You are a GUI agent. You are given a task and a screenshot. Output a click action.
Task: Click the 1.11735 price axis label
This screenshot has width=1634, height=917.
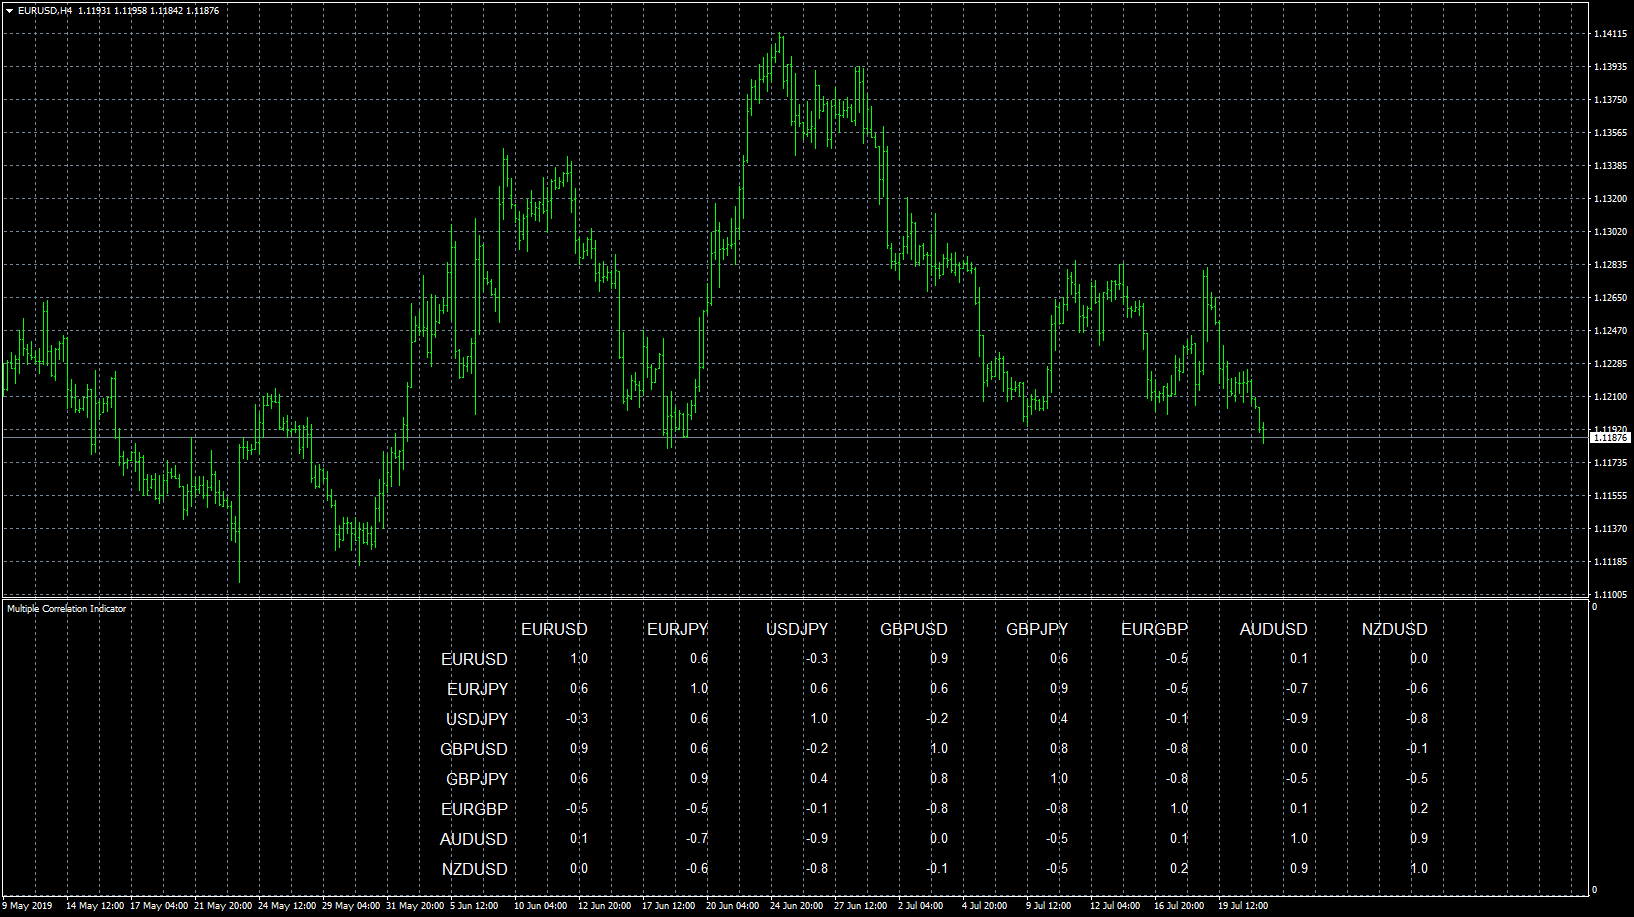click(1610, 463)
